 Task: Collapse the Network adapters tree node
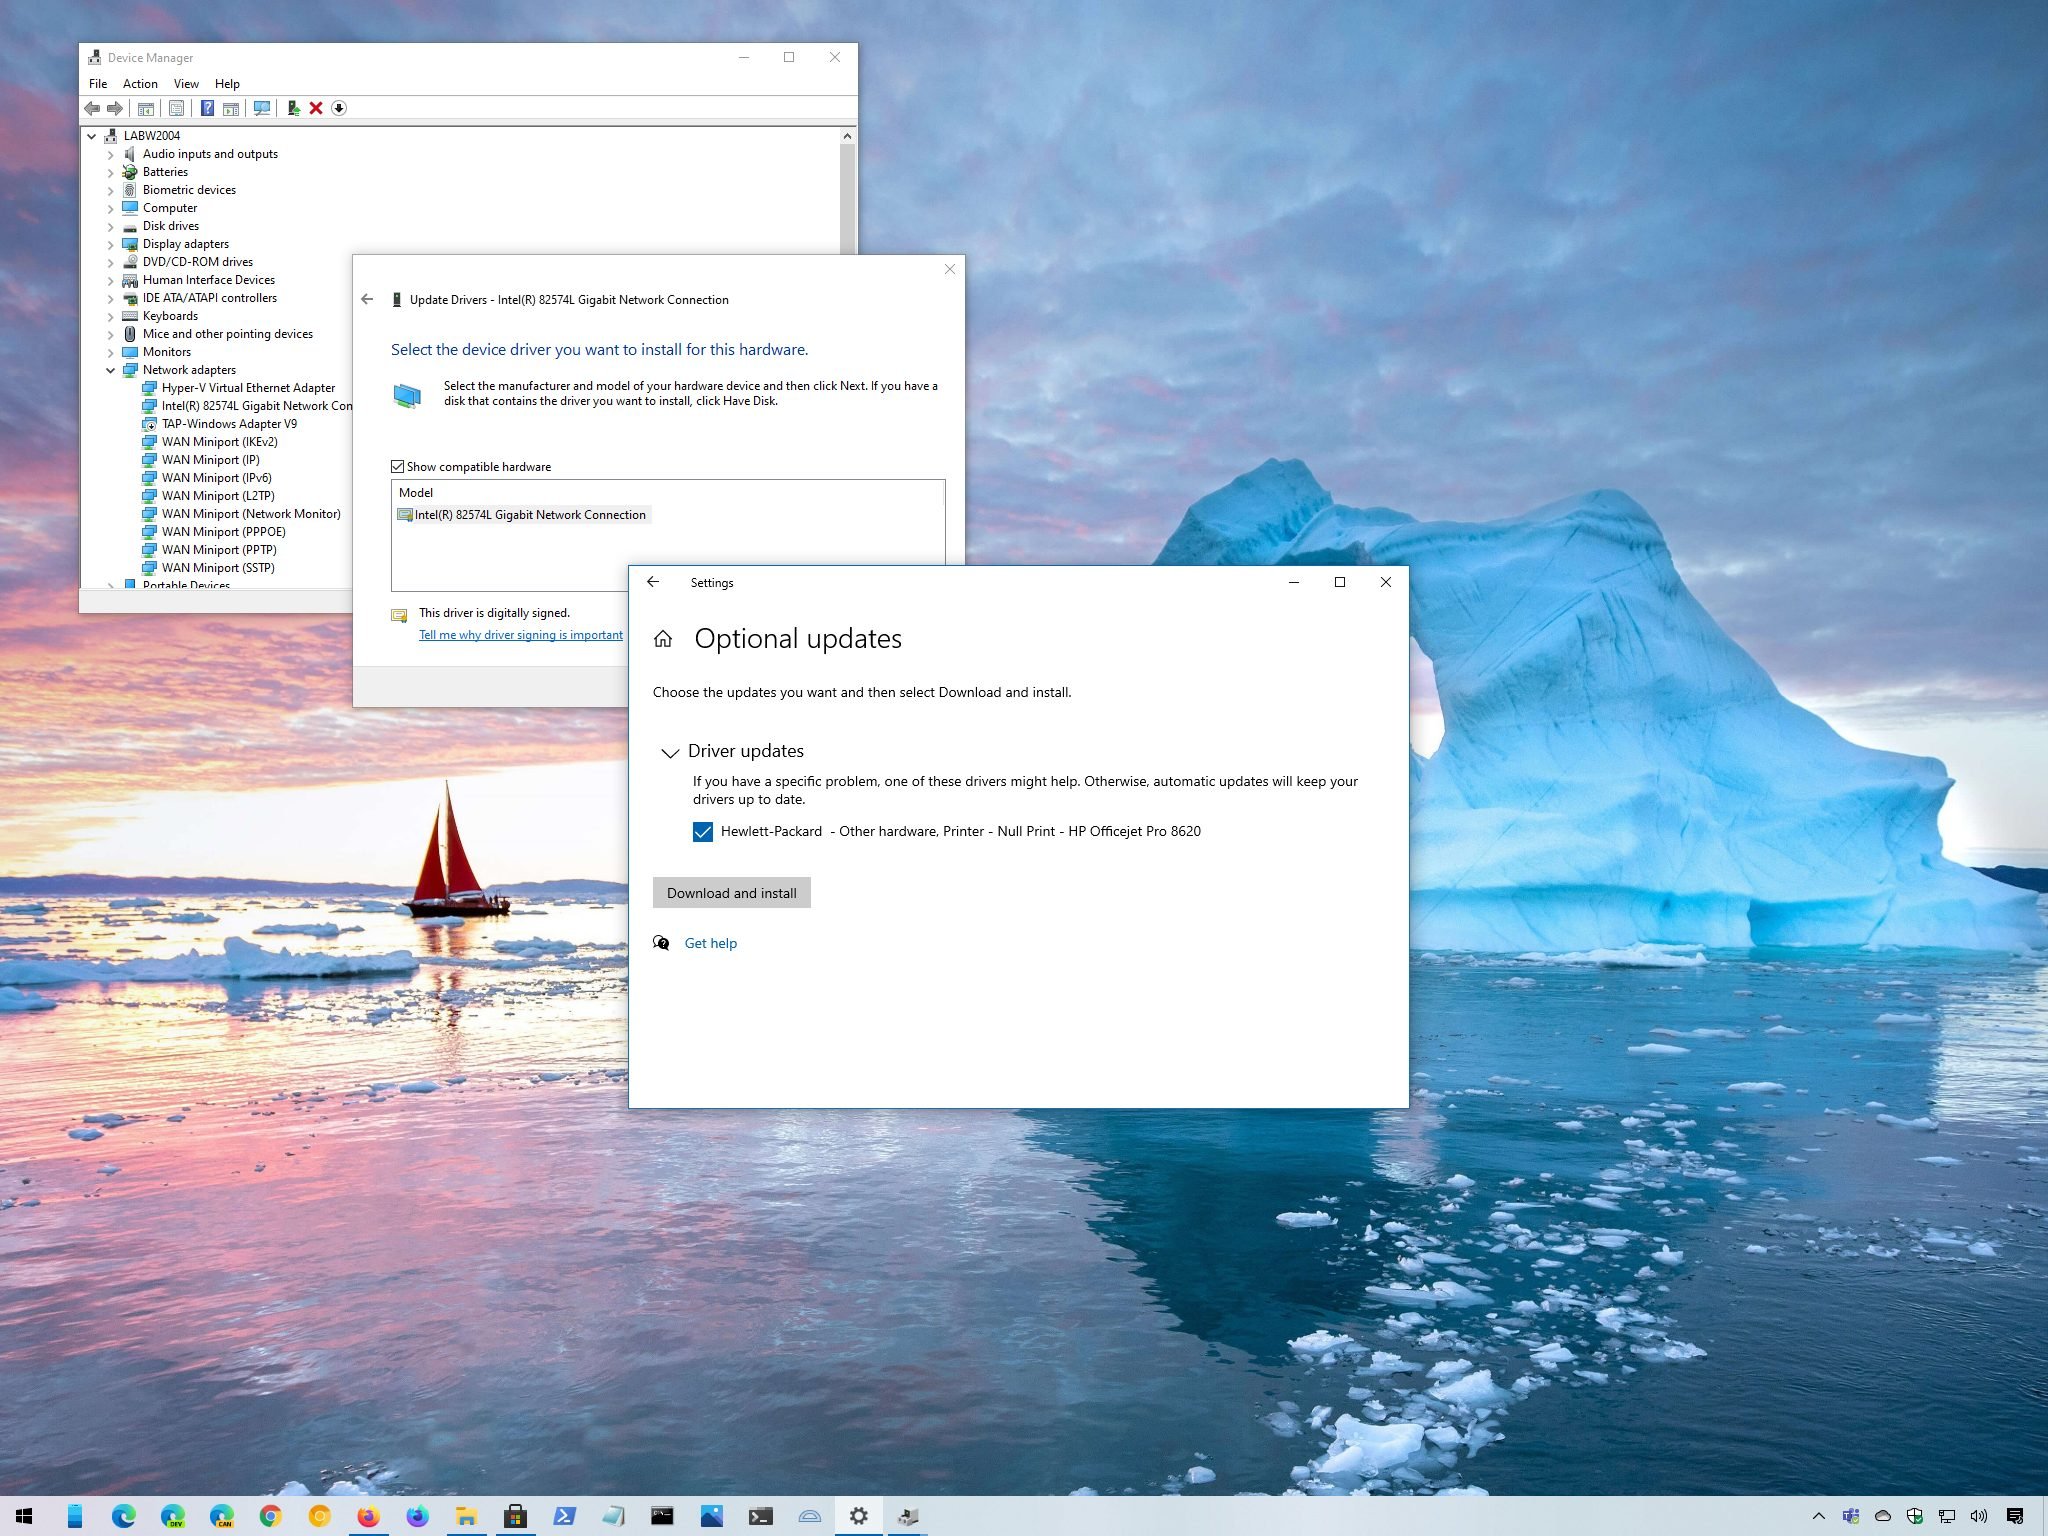pyautogui.click(x=111, y=370)
